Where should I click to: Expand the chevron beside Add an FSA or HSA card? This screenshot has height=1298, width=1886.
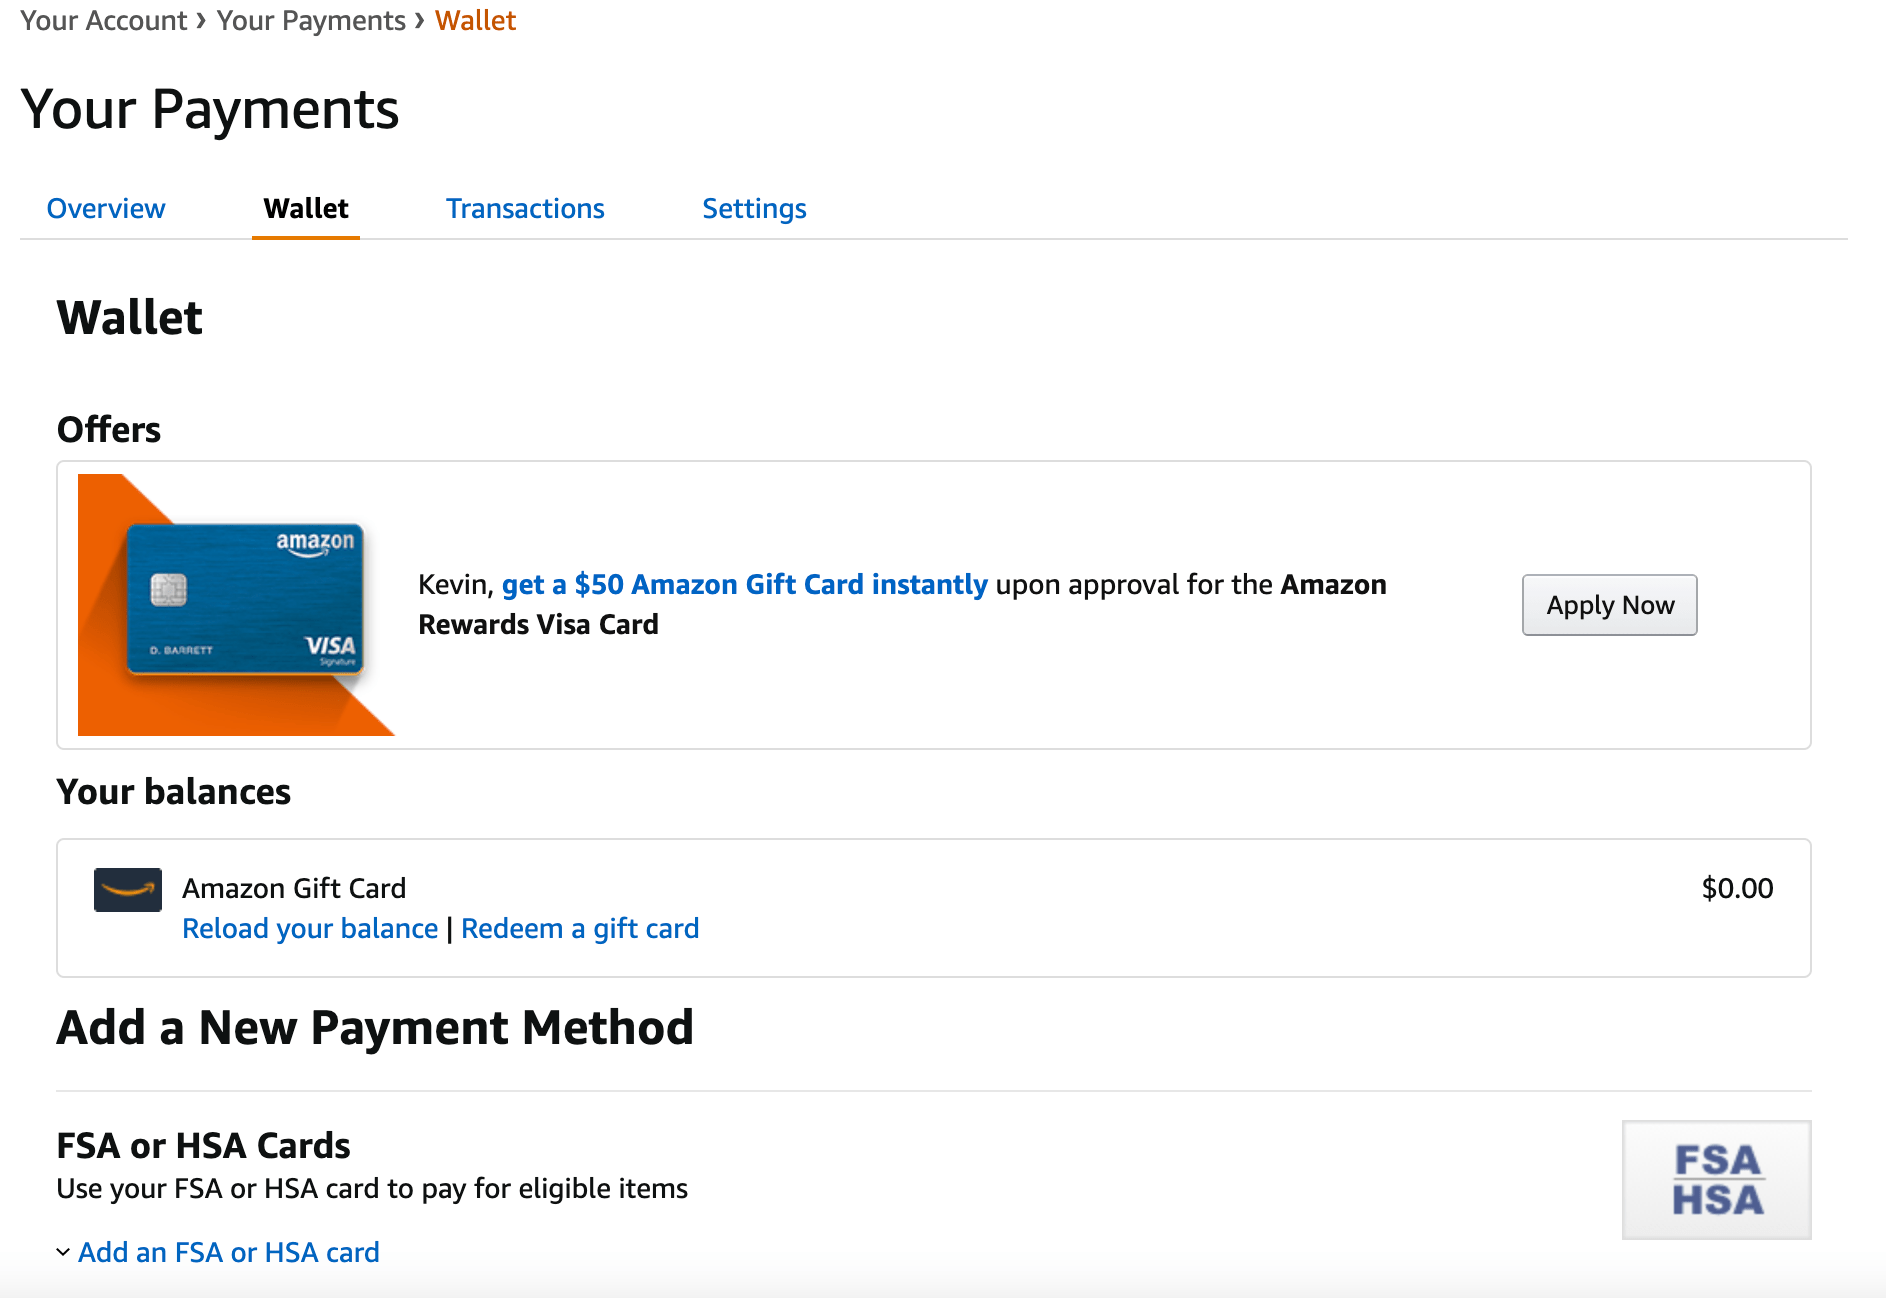(x=63, y=1252)
